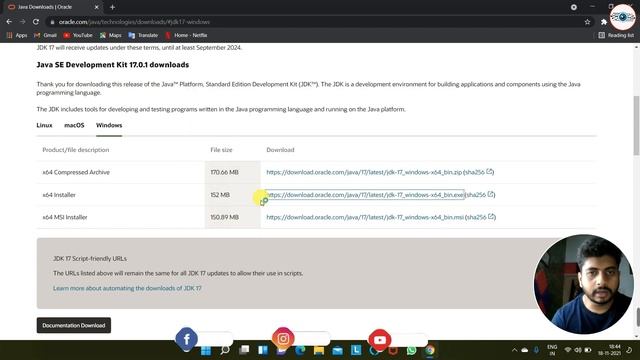Open the ENG IN language switcher
This screenshot has width=640, height=360.
(x=552, y=350)
